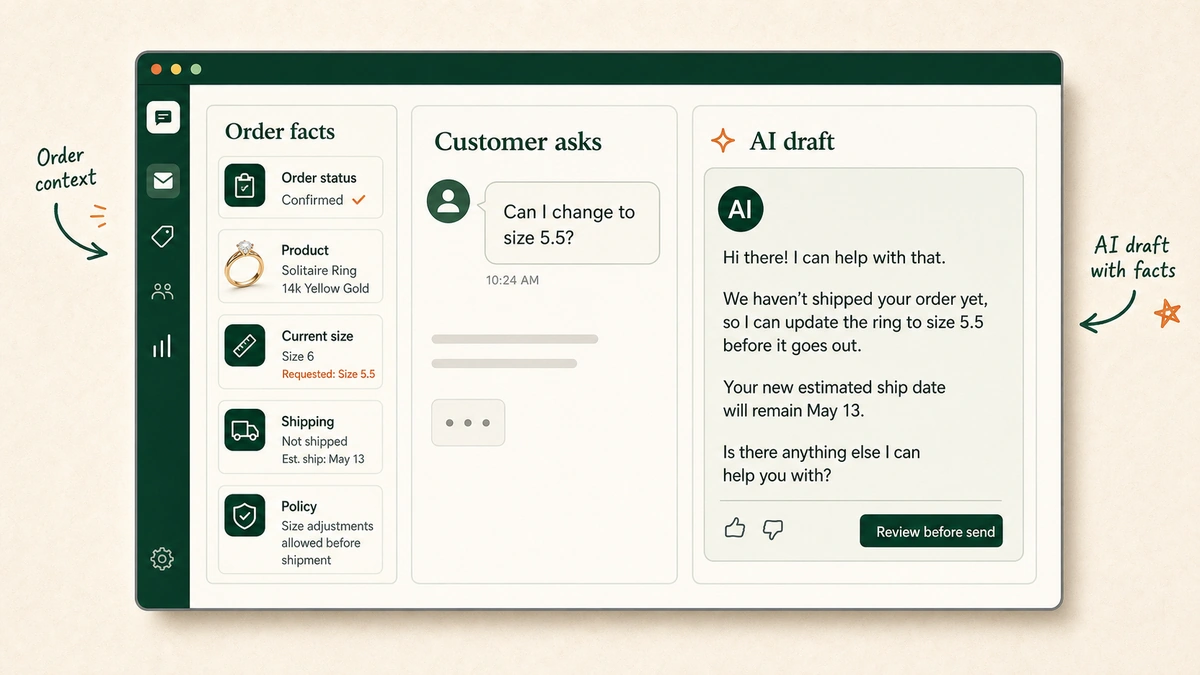Give the AI draft a thumbs up

point(735,528)
